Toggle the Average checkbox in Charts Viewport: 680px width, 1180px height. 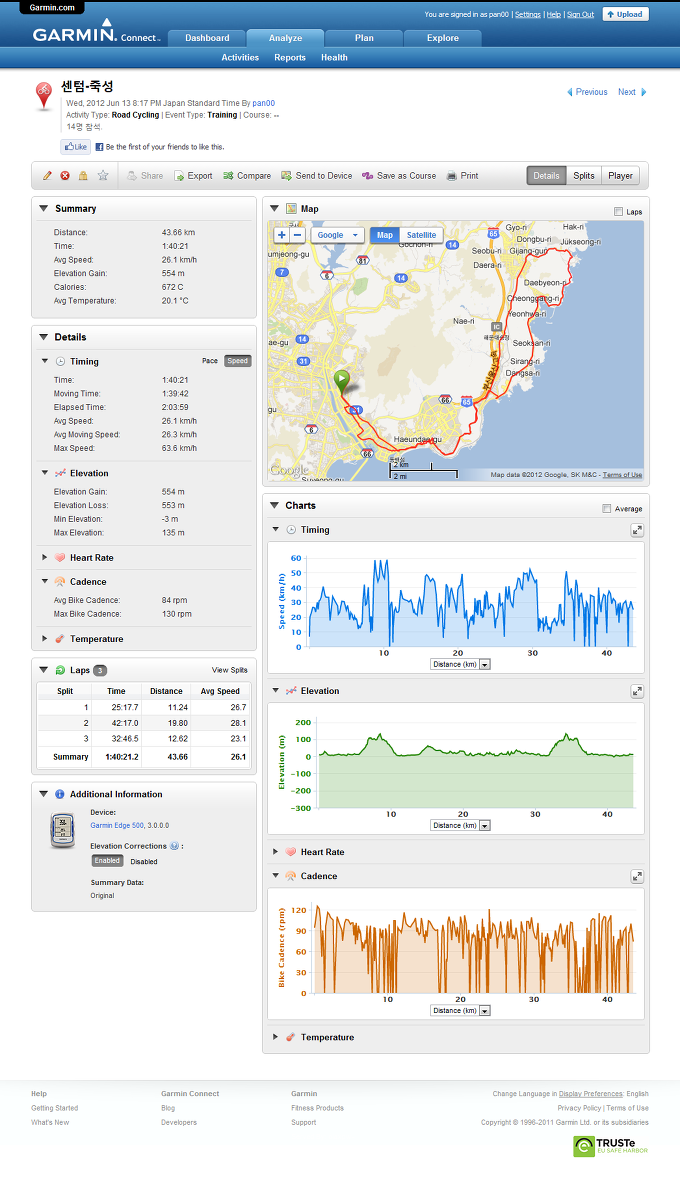(x=606, y=509)
